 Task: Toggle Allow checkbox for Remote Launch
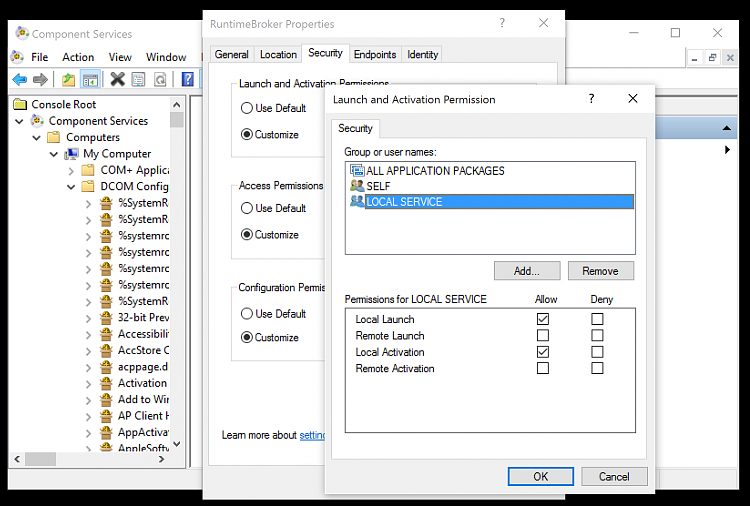[542, 335]
